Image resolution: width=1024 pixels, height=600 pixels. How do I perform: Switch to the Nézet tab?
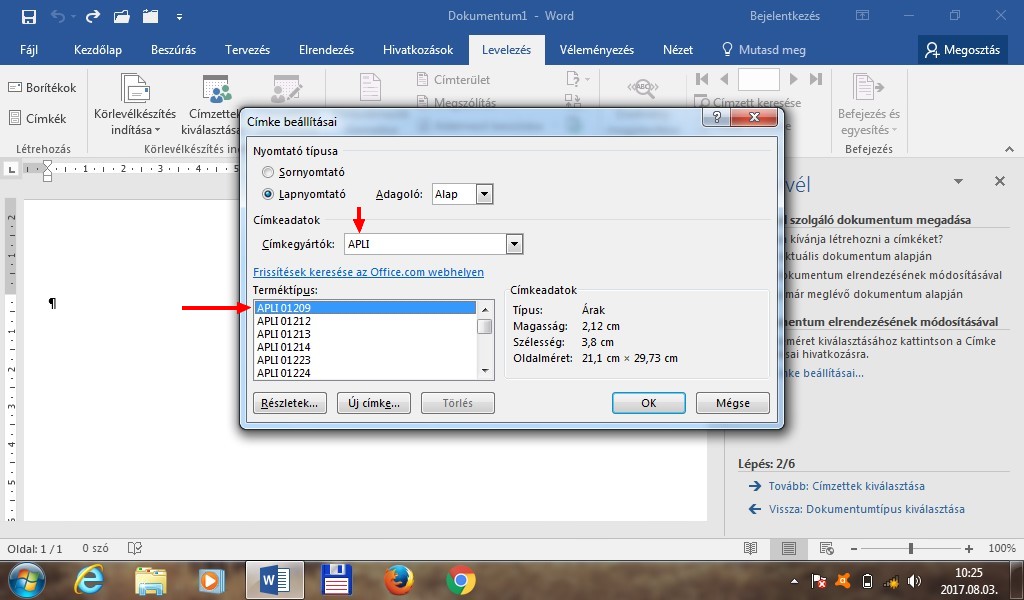point(678,50)
